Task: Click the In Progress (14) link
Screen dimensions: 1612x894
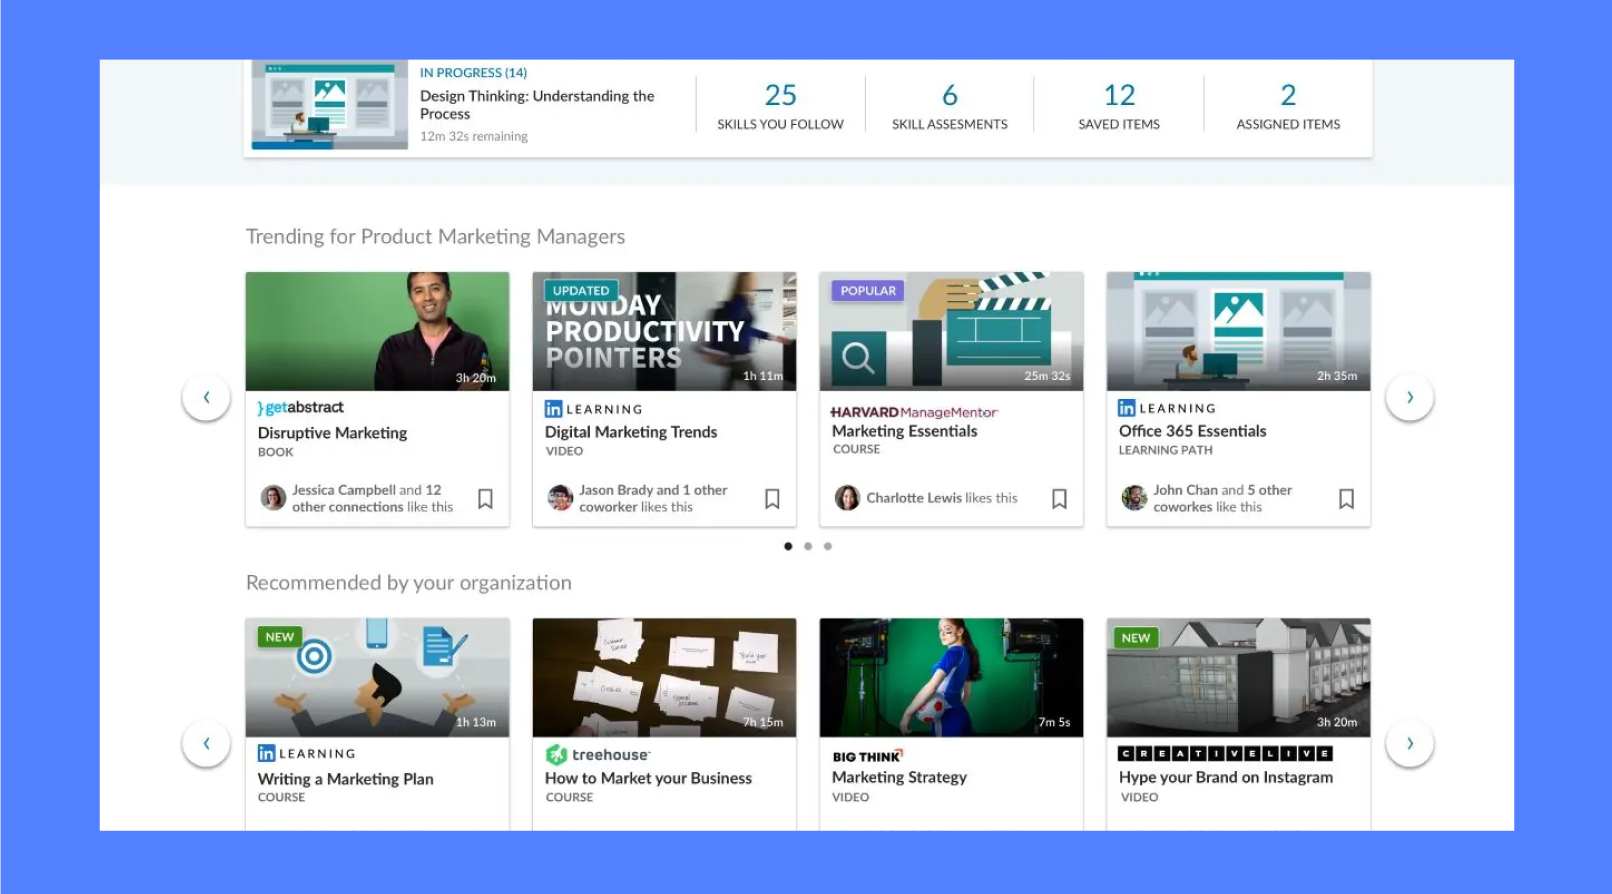Action: pyautogui.click(x=473, y=73)
